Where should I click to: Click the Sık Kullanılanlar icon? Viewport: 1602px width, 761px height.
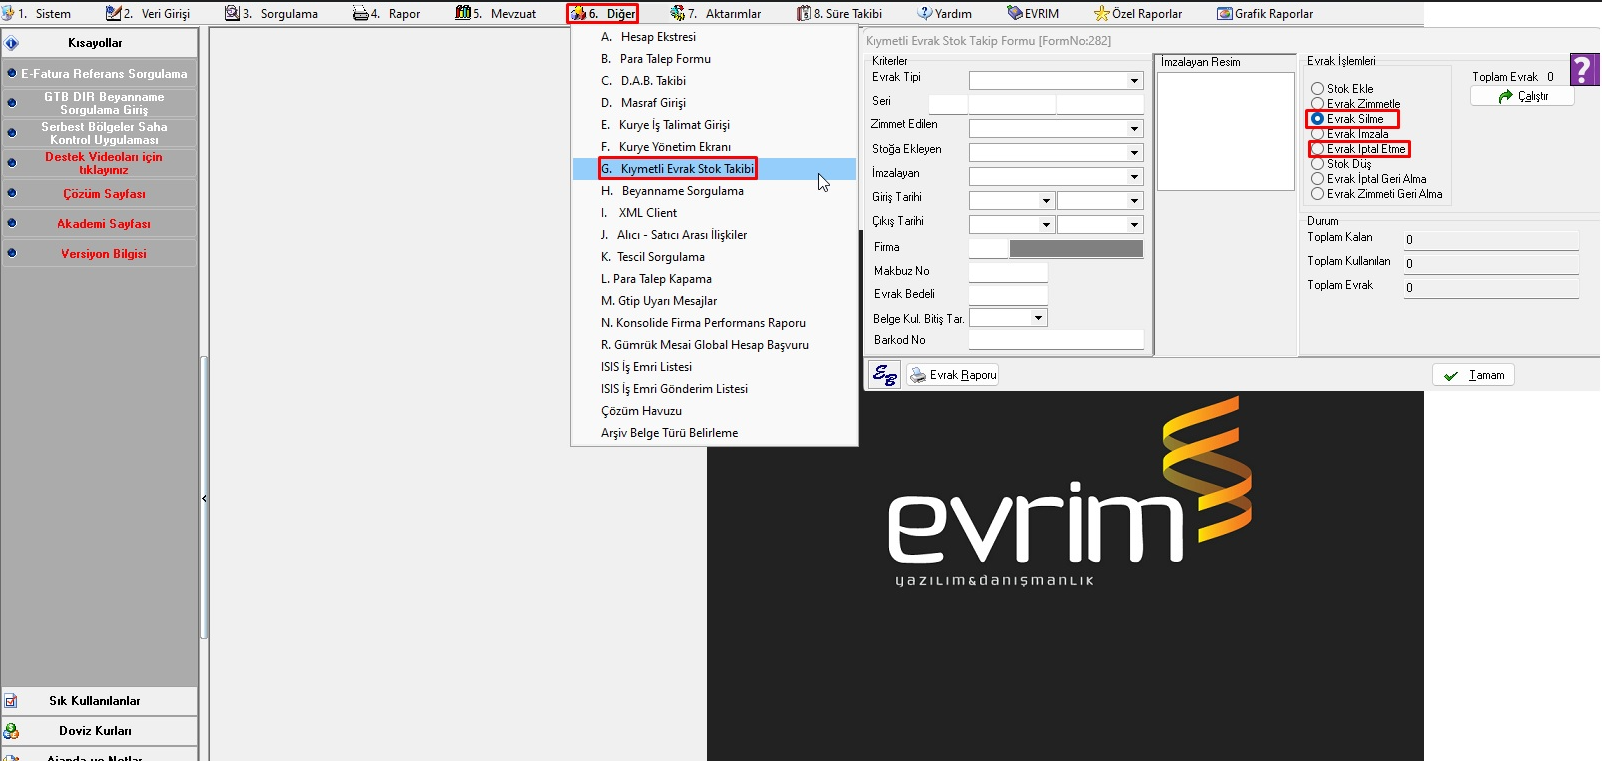[x=10, y=701]
